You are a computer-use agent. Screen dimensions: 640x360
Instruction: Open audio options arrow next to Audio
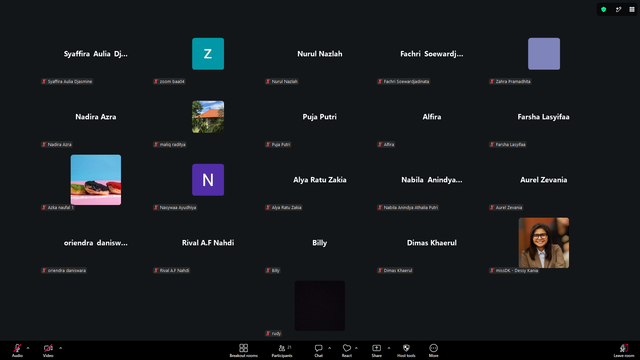point(28,348)
